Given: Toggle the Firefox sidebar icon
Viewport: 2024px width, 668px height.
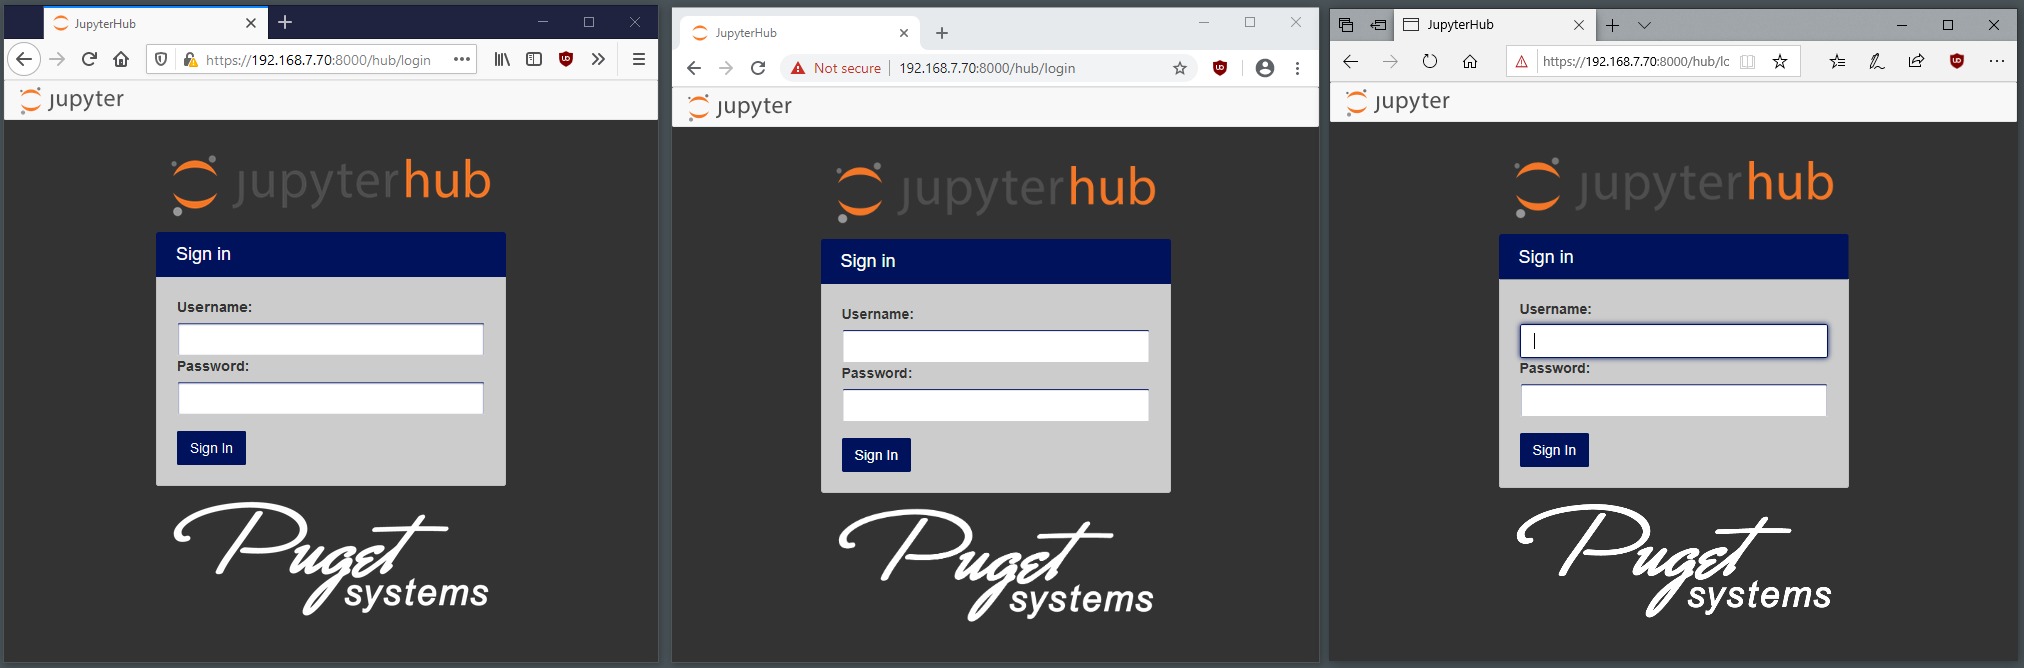Looking at the screenshot, I should [534, 60].
